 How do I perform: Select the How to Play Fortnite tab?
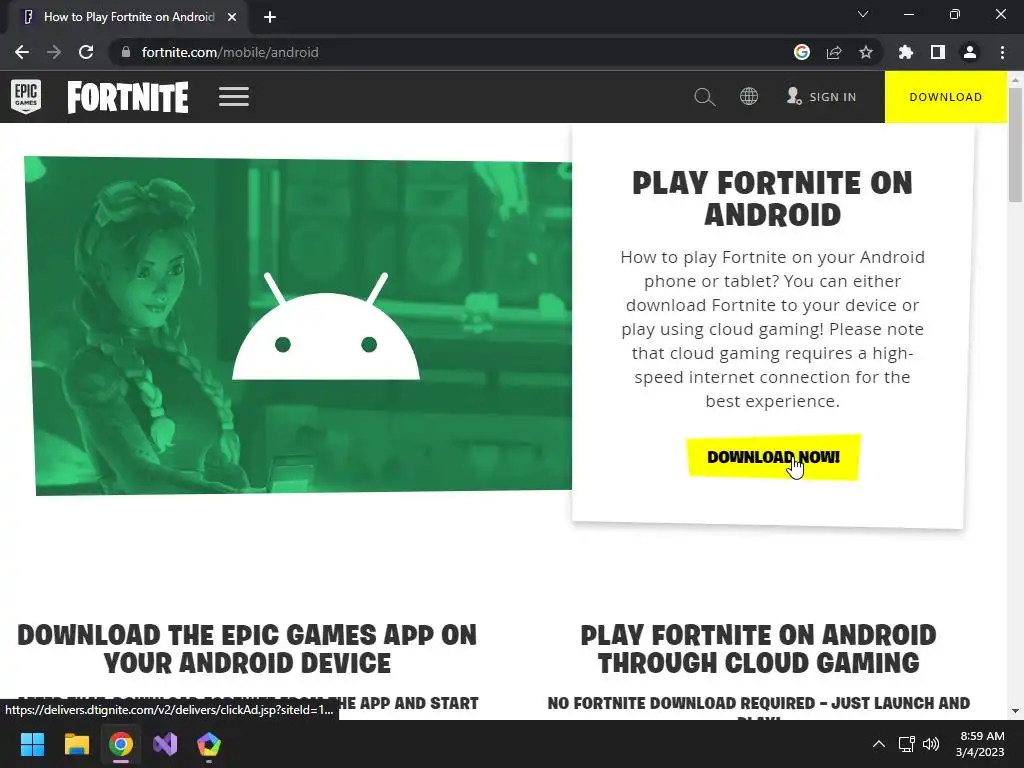pyautogui.click(x=128, y=17)
